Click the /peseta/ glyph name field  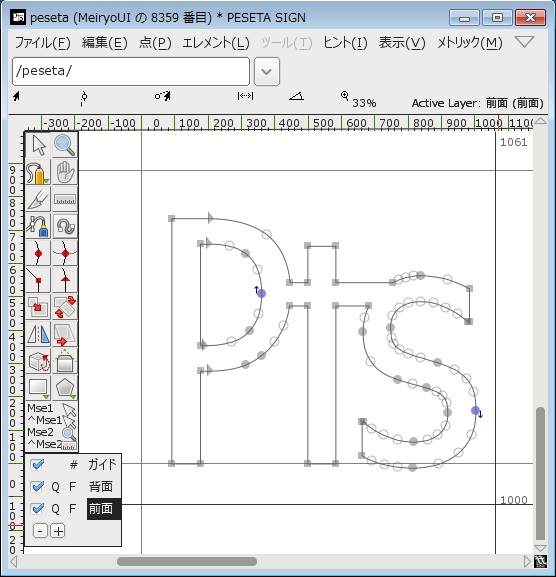(131, 71)
